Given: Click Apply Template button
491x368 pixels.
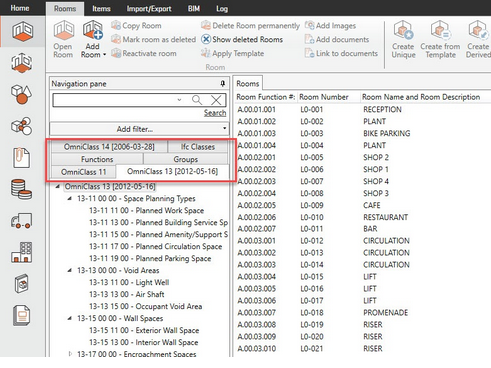Looking at the screenshot, I should (x=233, y=53).
